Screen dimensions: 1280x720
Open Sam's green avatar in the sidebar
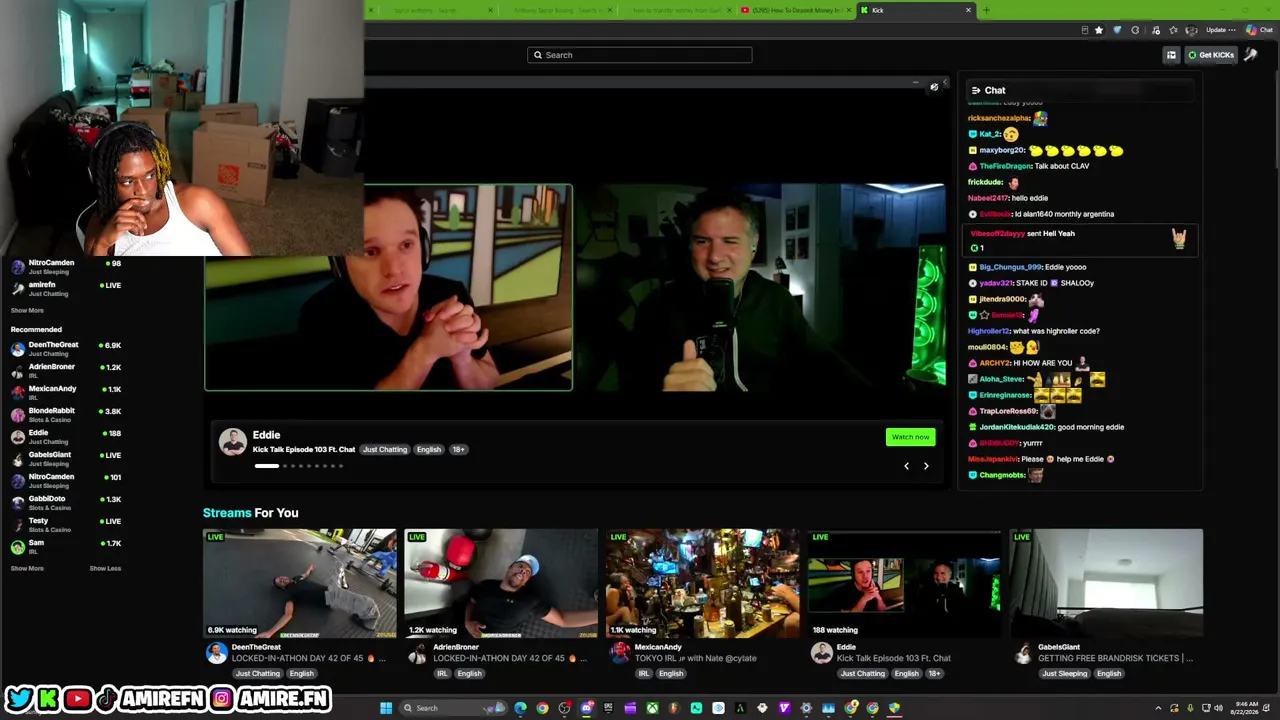coord(18,547)
